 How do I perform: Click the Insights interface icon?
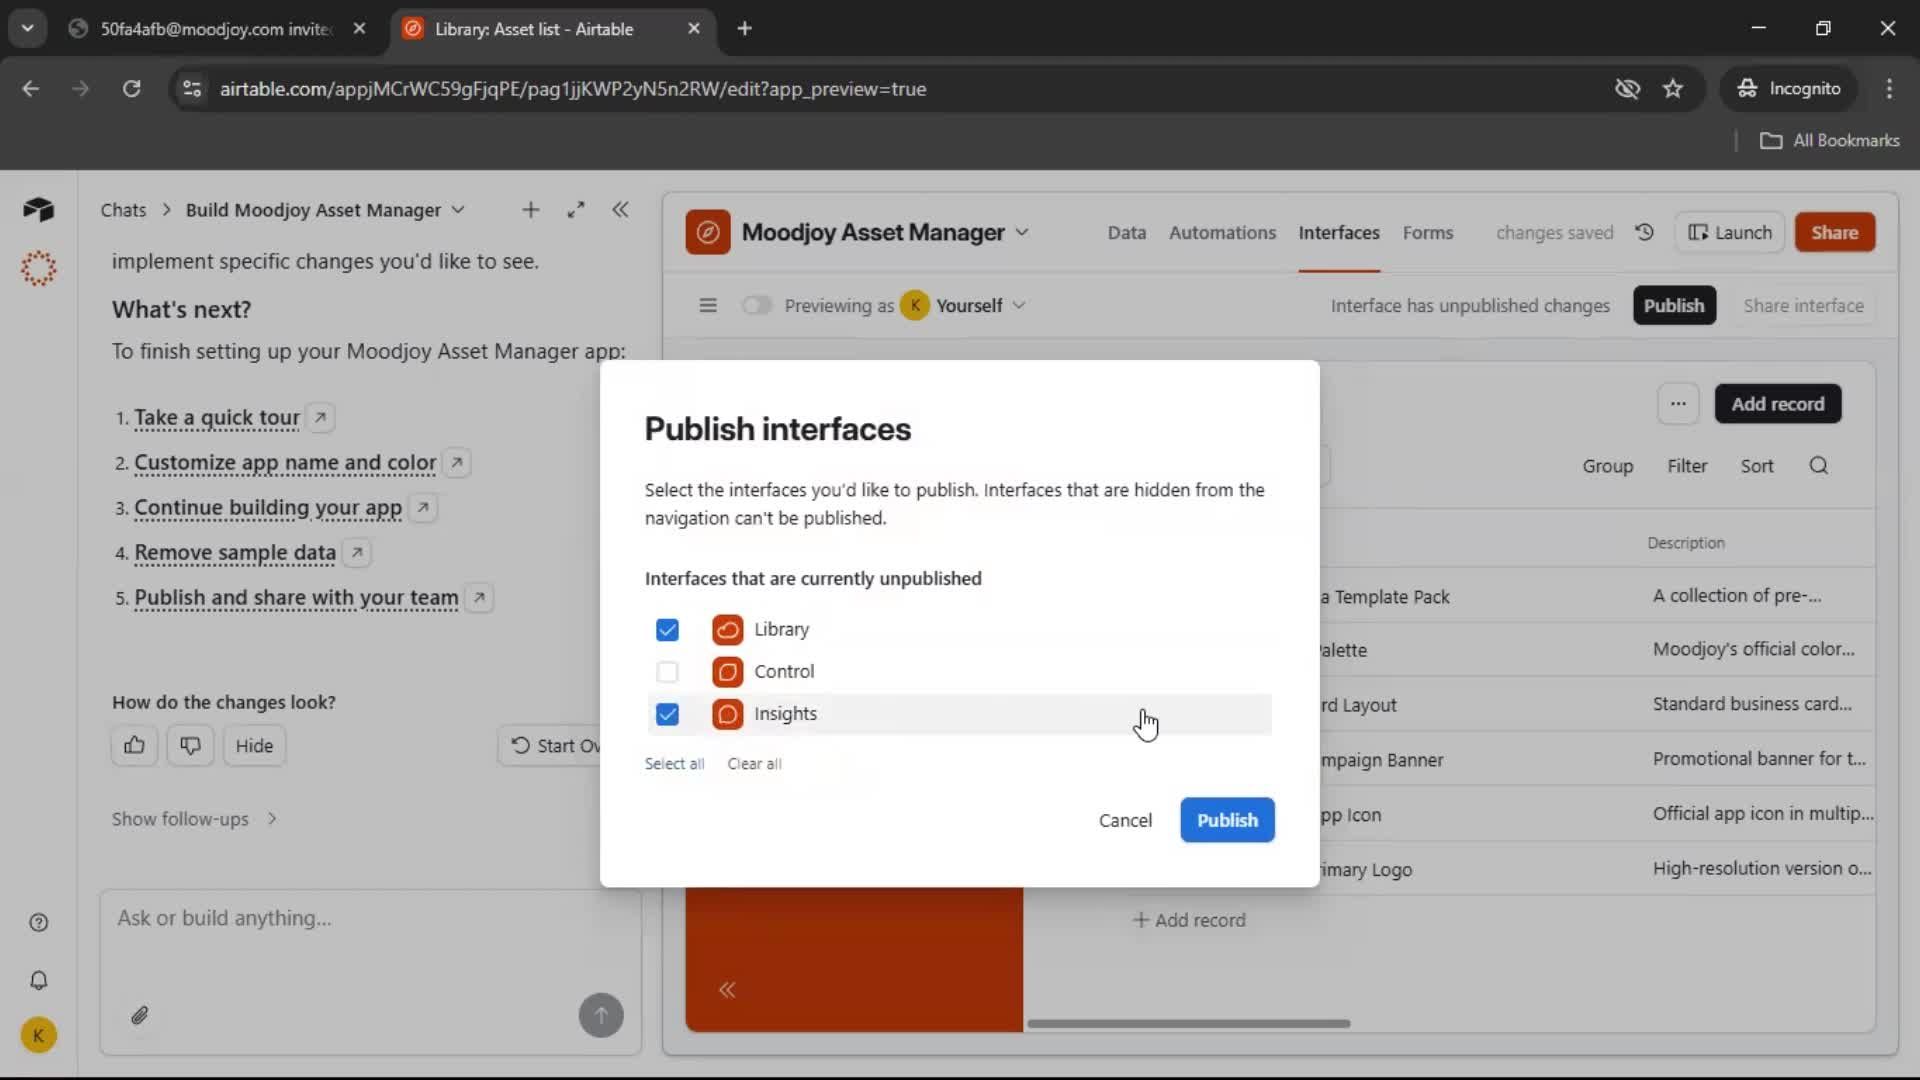click(728, 714)
